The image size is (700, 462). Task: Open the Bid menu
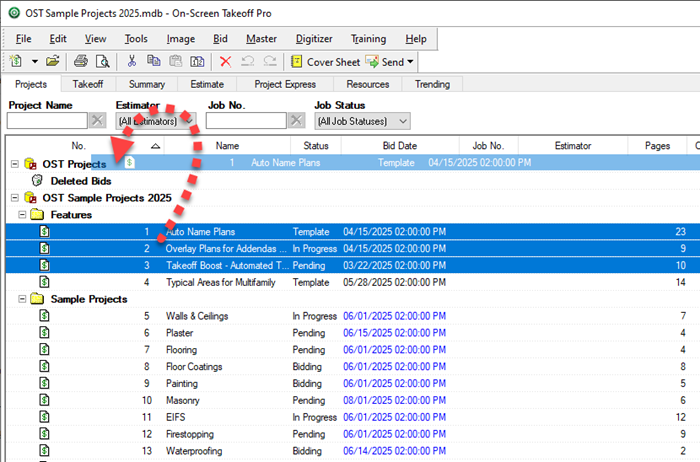(220, 39)
